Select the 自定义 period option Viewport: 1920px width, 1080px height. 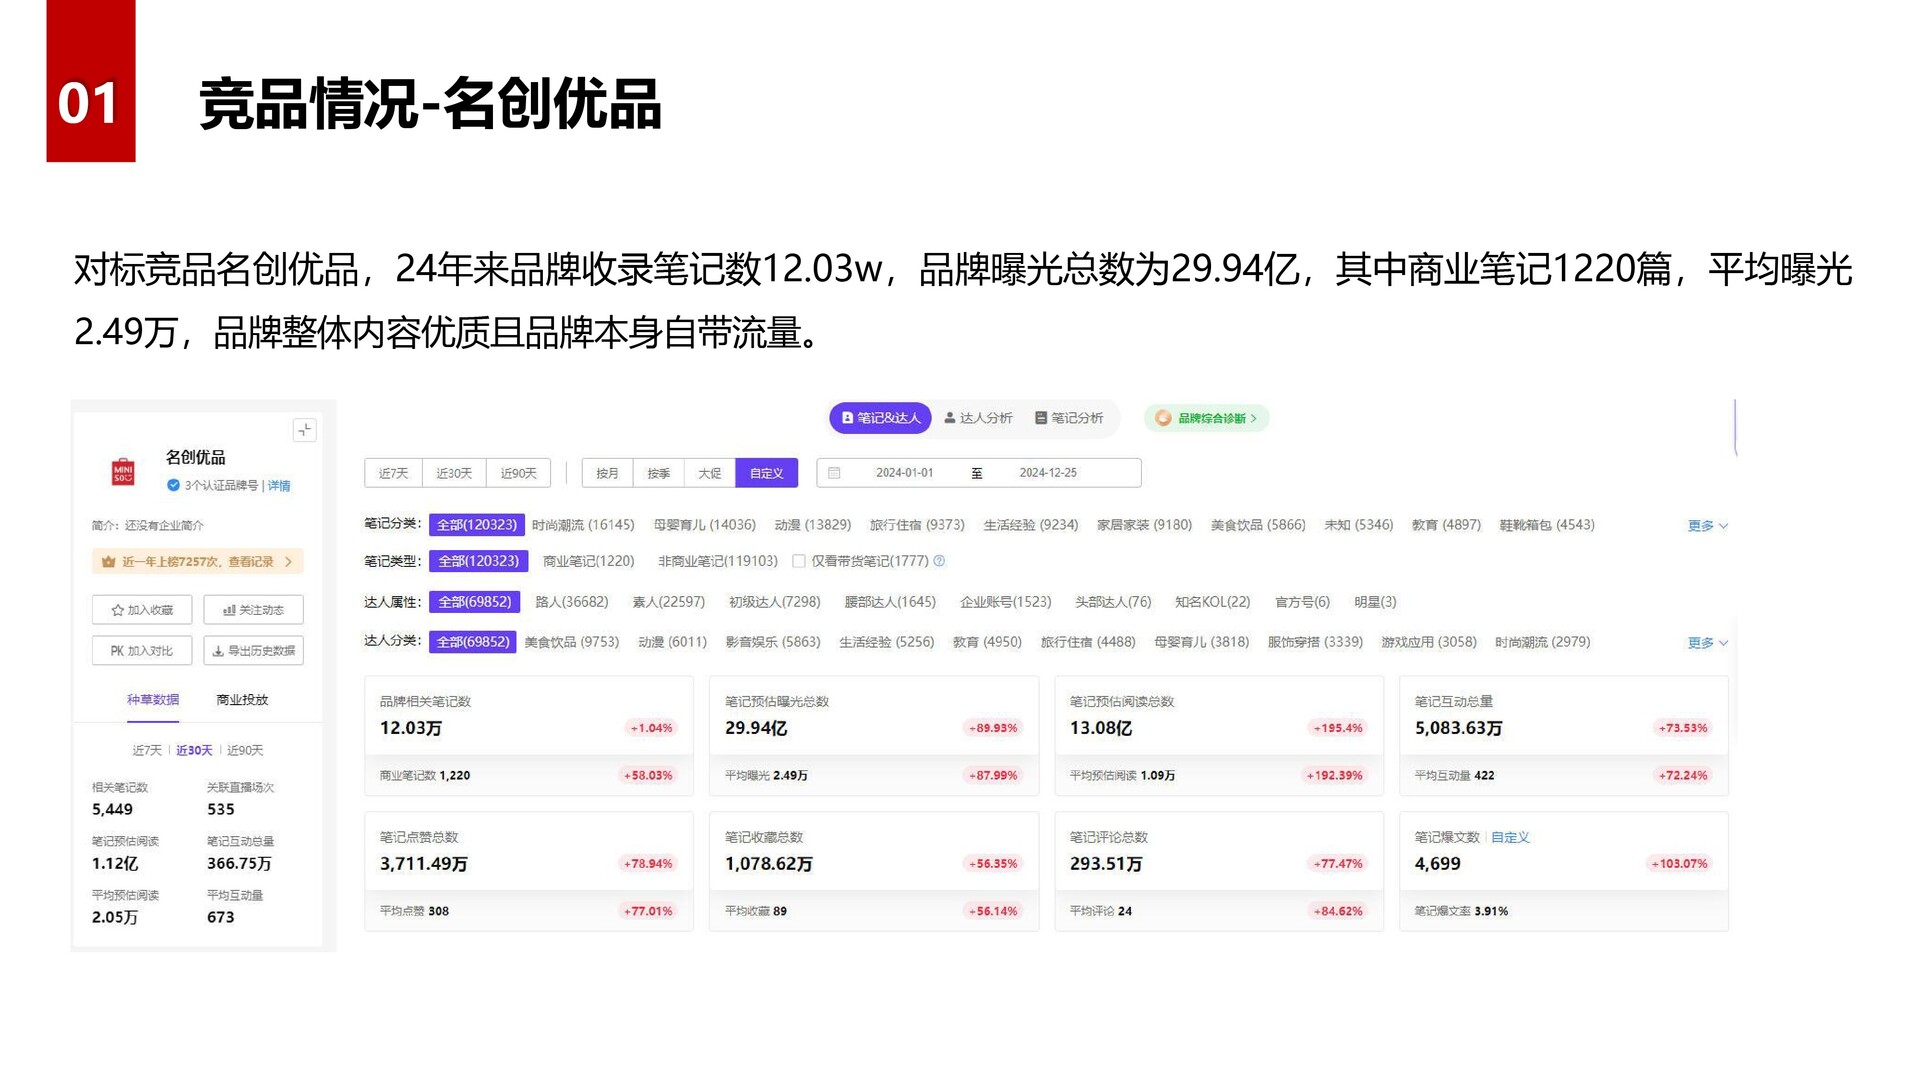click(x=767, y=473)
